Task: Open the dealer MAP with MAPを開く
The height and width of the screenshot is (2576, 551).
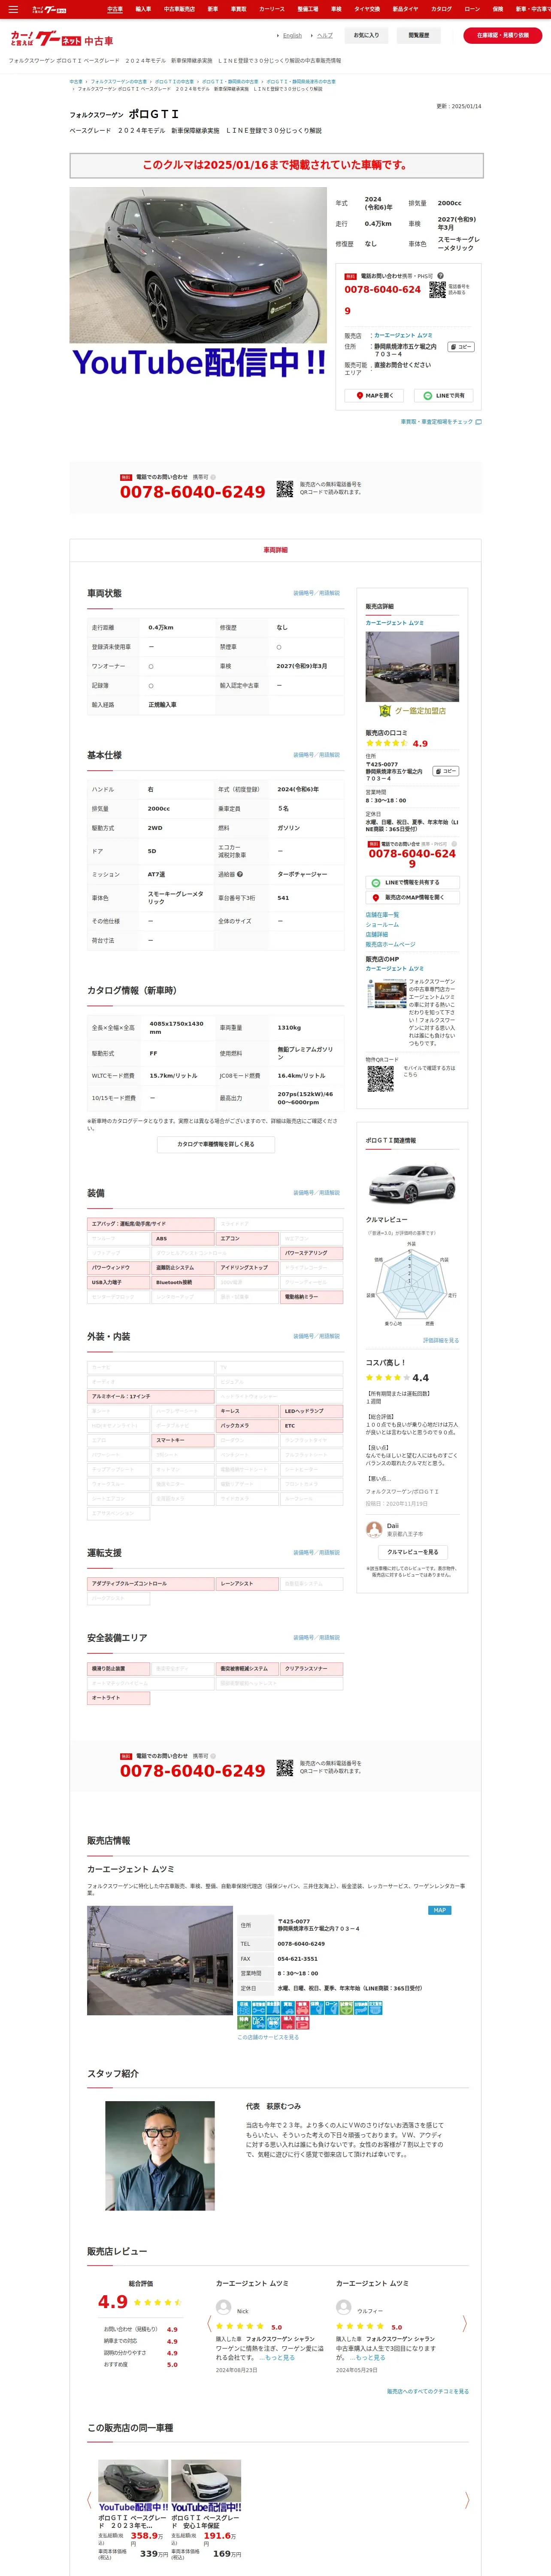Action: tap(374, 395)
